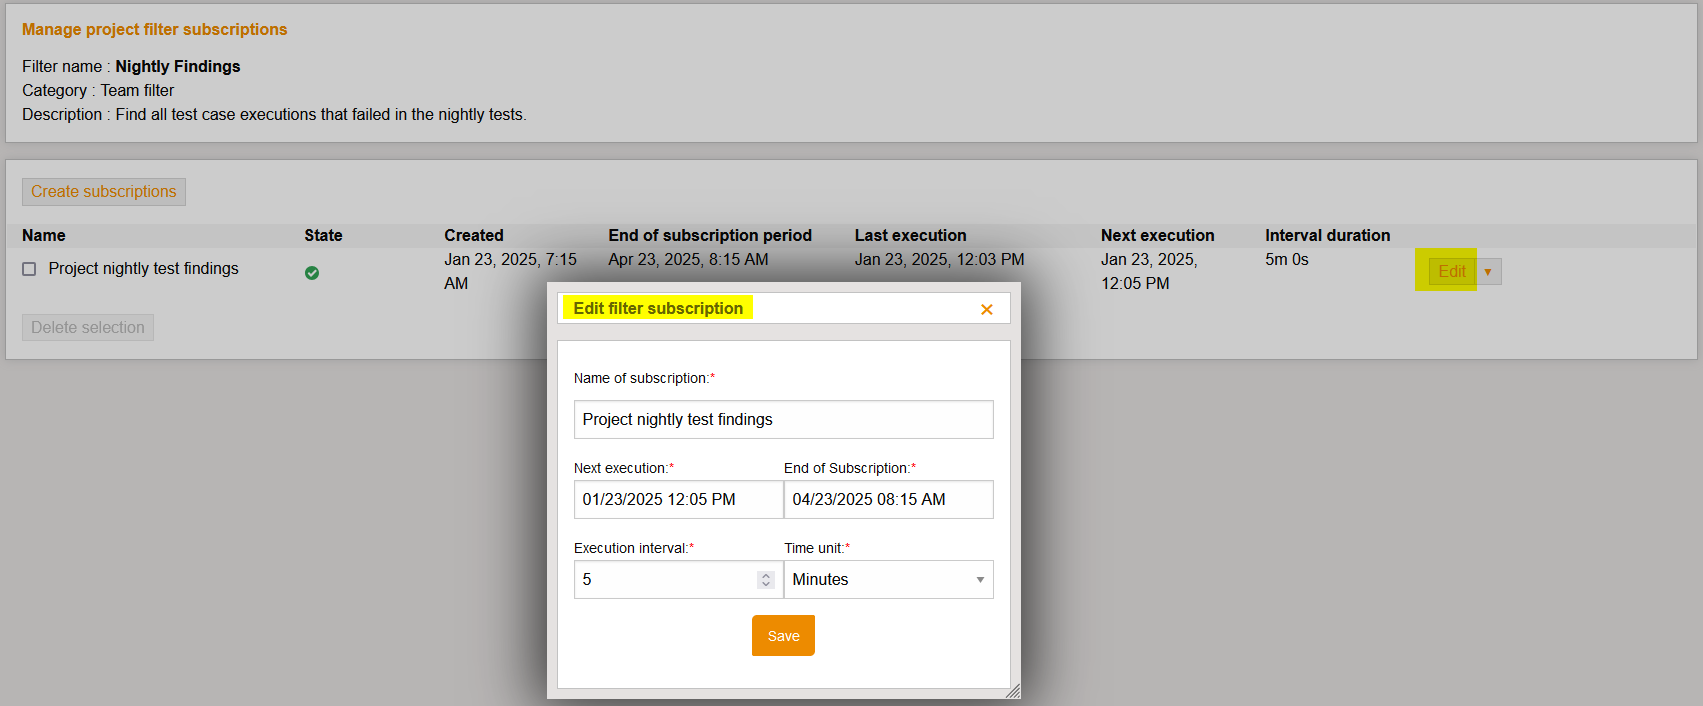Check the Project nightly test findings checkbox

point(29,269)
